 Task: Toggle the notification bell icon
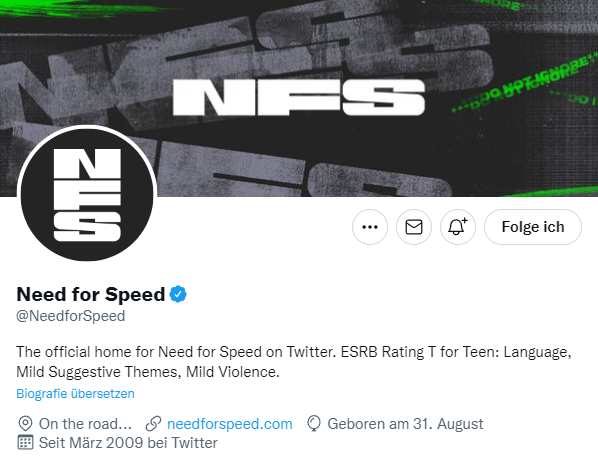pos(458,227)
